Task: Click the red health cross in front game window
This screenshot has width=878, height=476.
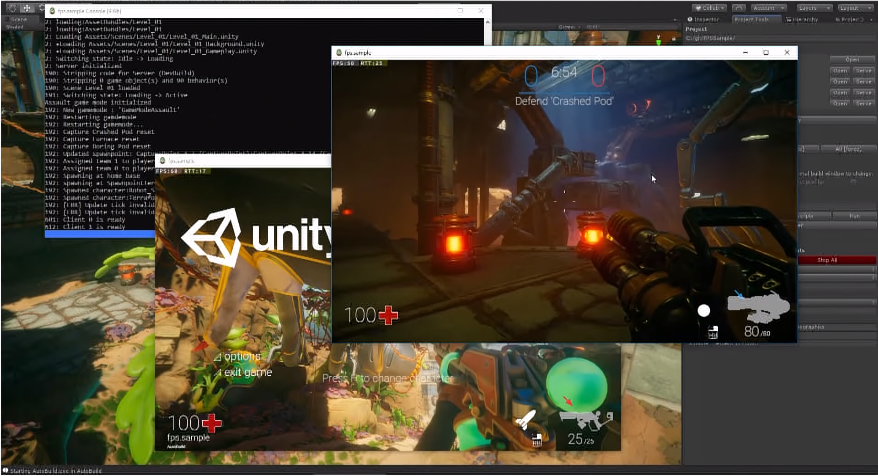Action: pos(388,315)
